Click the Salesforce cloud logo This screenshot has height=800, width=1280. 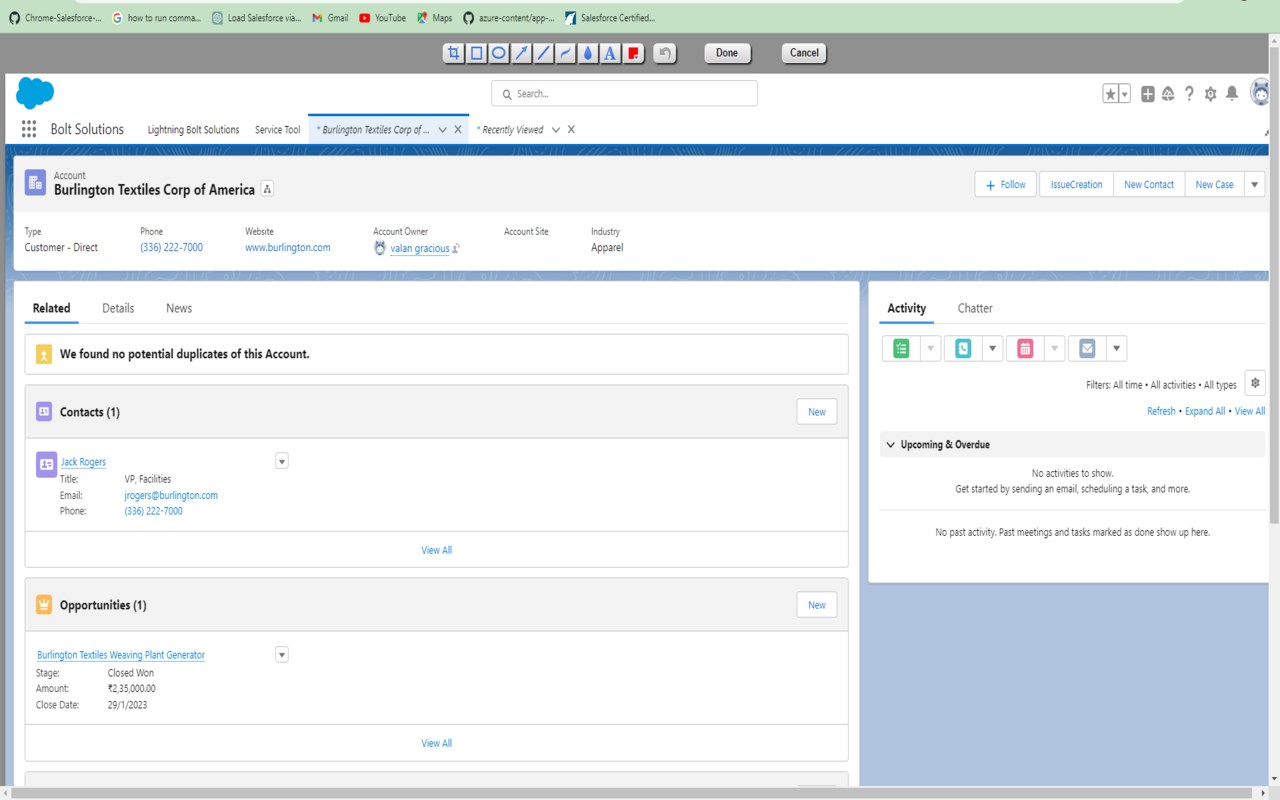35,93
